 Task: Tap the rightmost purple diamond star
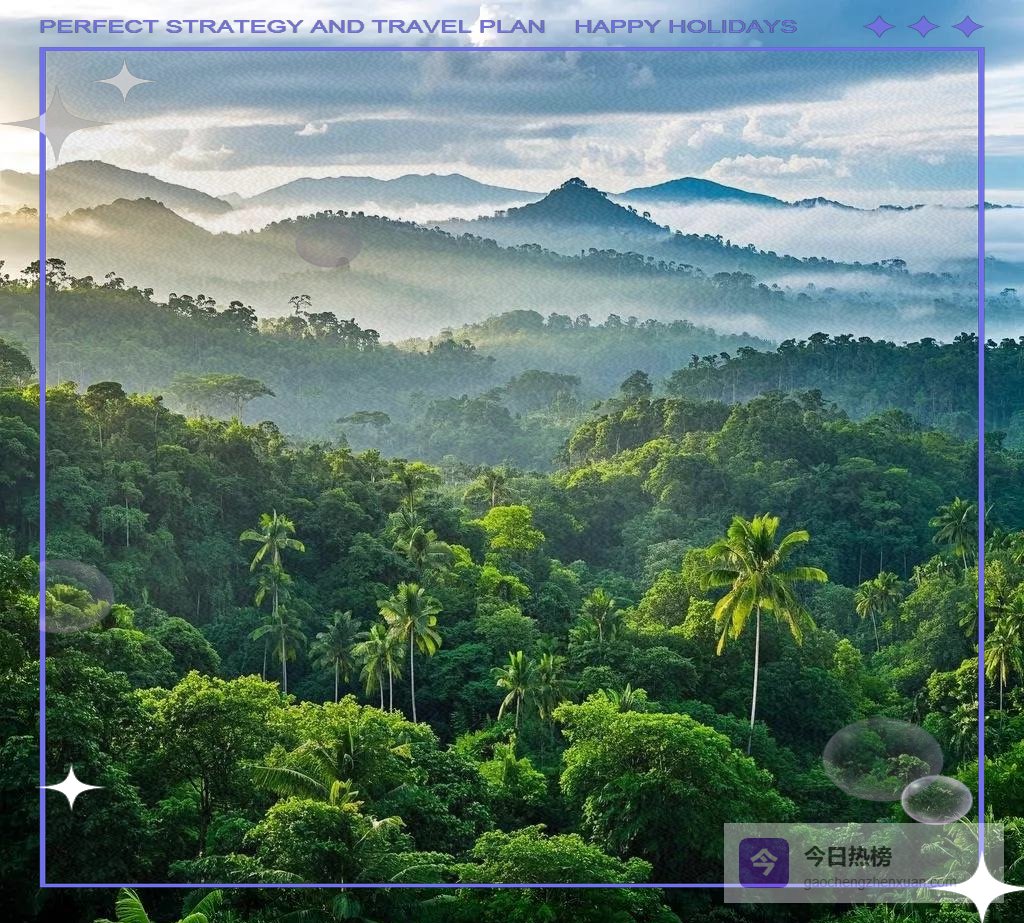(967, 27)
